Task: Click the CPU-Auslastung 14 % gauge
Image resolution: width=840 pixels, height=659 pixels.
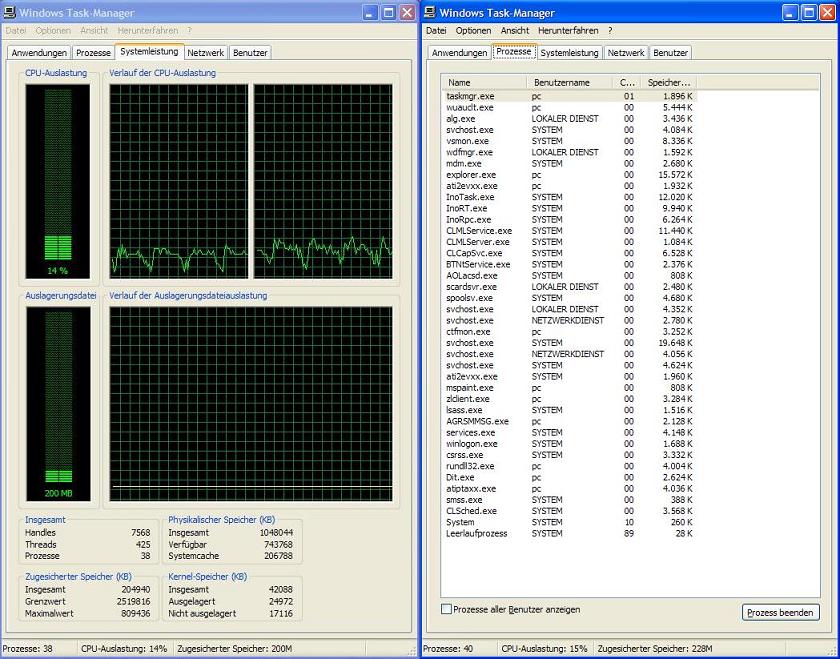Action: 58,181
